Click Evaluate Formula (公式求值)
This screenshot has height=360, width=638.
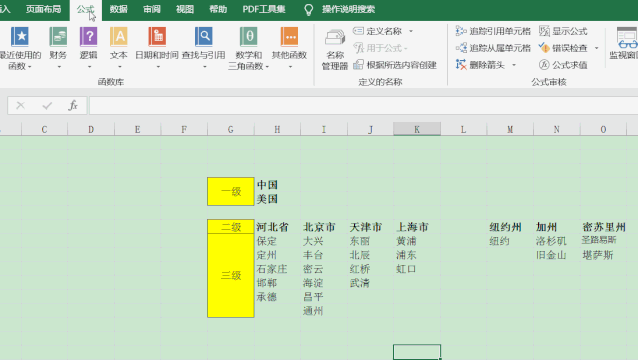(x=563, y=65)
